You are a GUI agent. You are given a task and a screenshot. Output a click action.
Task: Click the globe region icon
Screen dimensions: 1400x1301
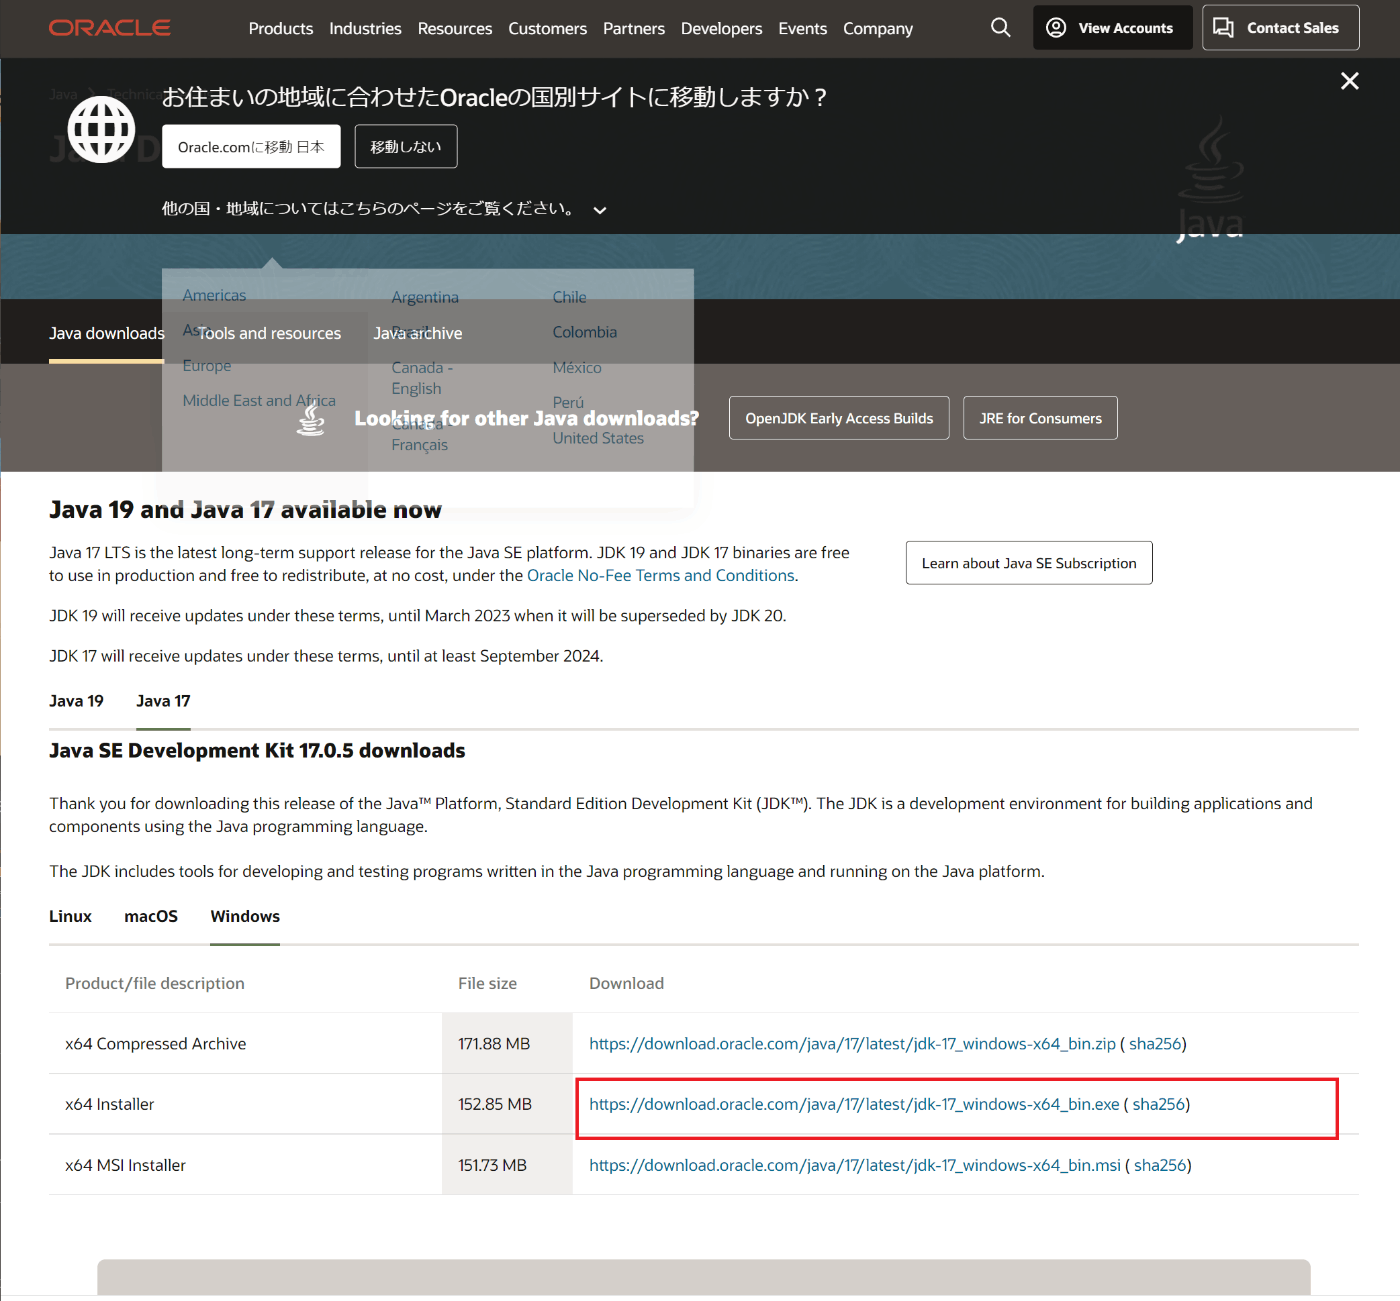coord(101,129)
